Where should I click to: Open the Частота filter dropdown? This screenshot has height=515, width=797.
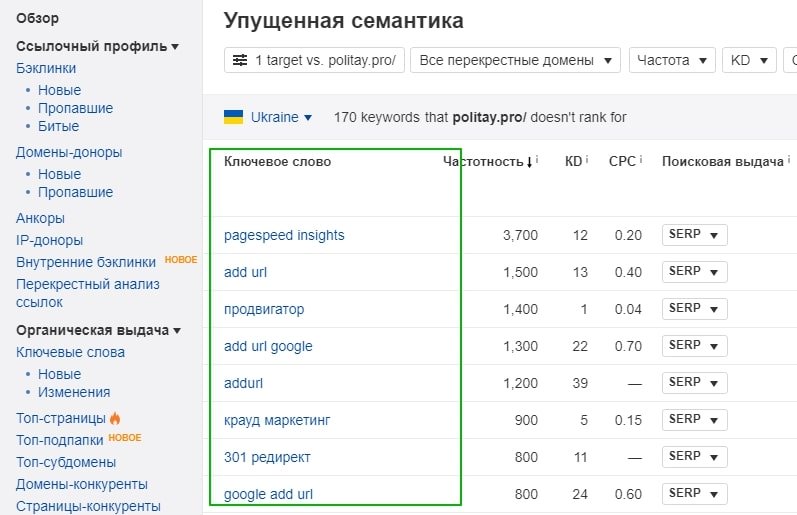(672, 60)
